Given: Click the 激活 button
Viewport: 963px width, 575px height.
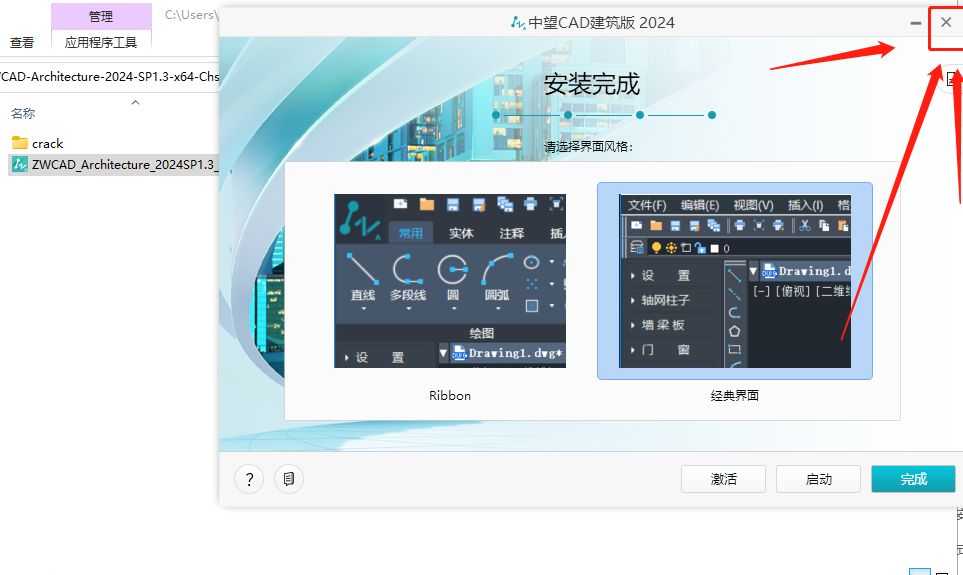Looking at the screenshot, I should (x=723, y=479).
